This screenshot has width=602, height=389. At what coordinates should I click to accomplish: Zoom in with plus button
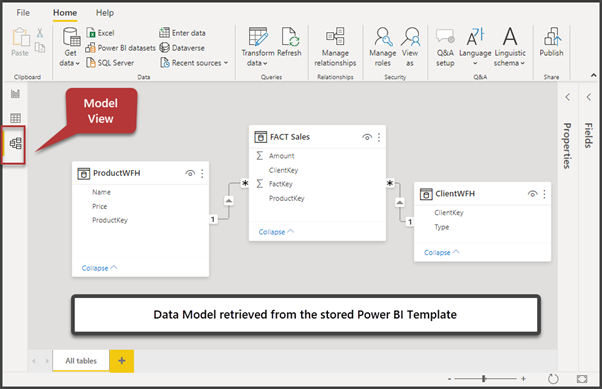click(x=523, y=379)
